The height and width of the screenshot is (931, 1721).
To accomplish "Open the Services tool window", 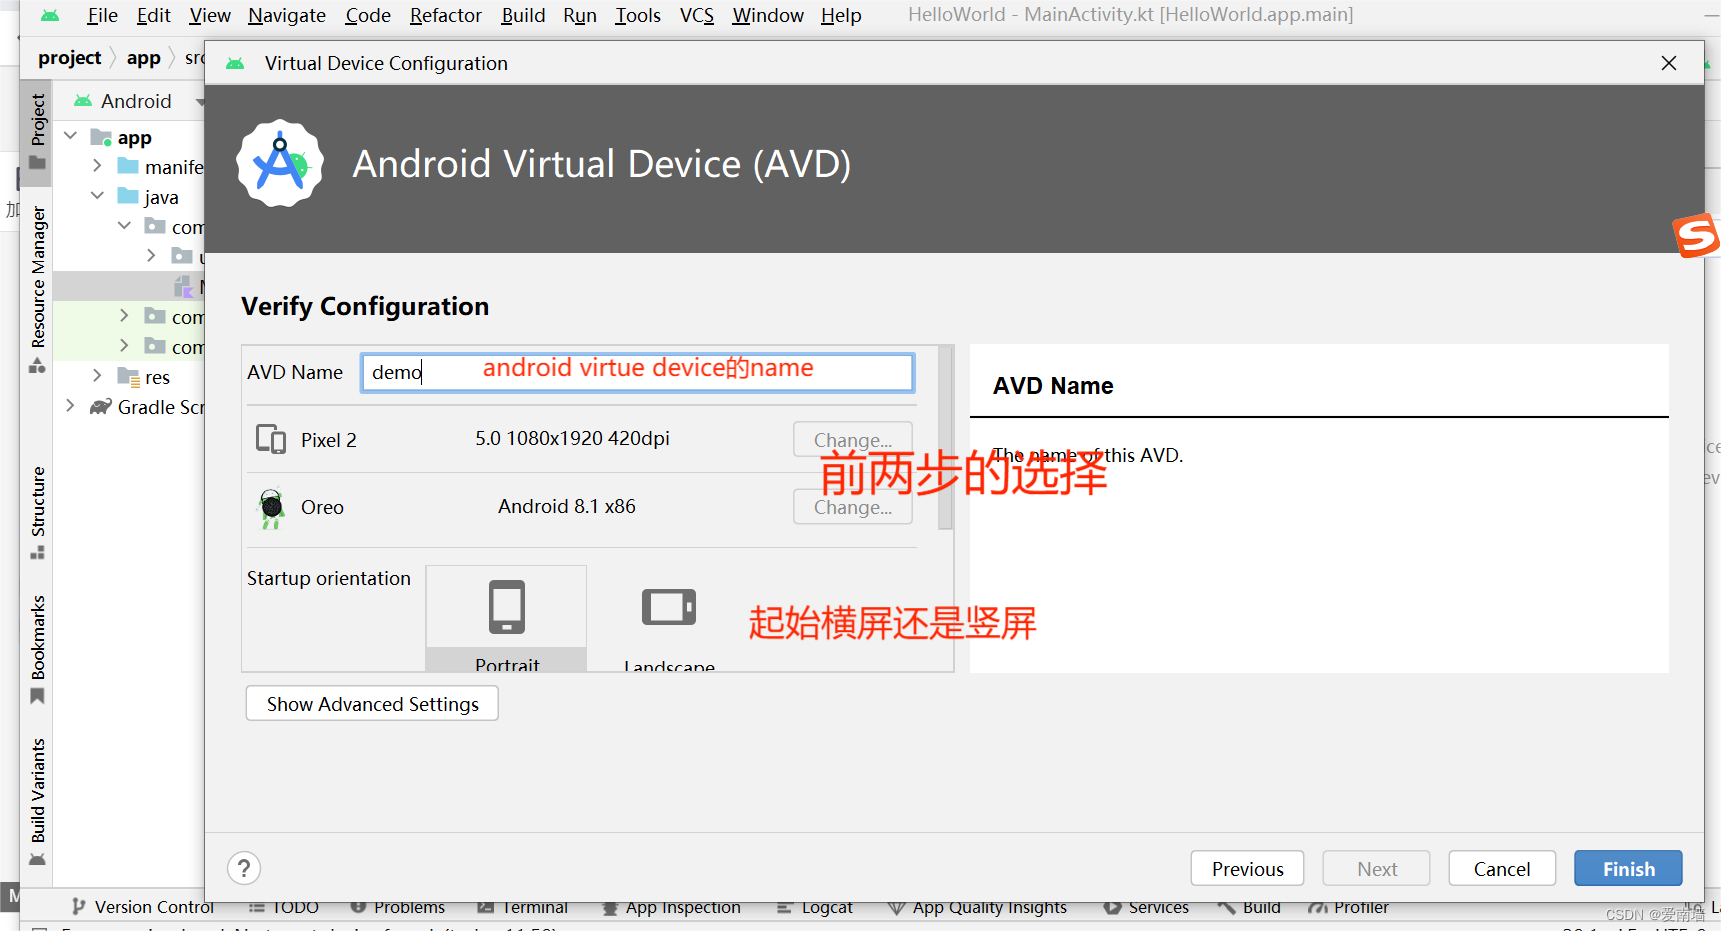I will (1147, 907).
